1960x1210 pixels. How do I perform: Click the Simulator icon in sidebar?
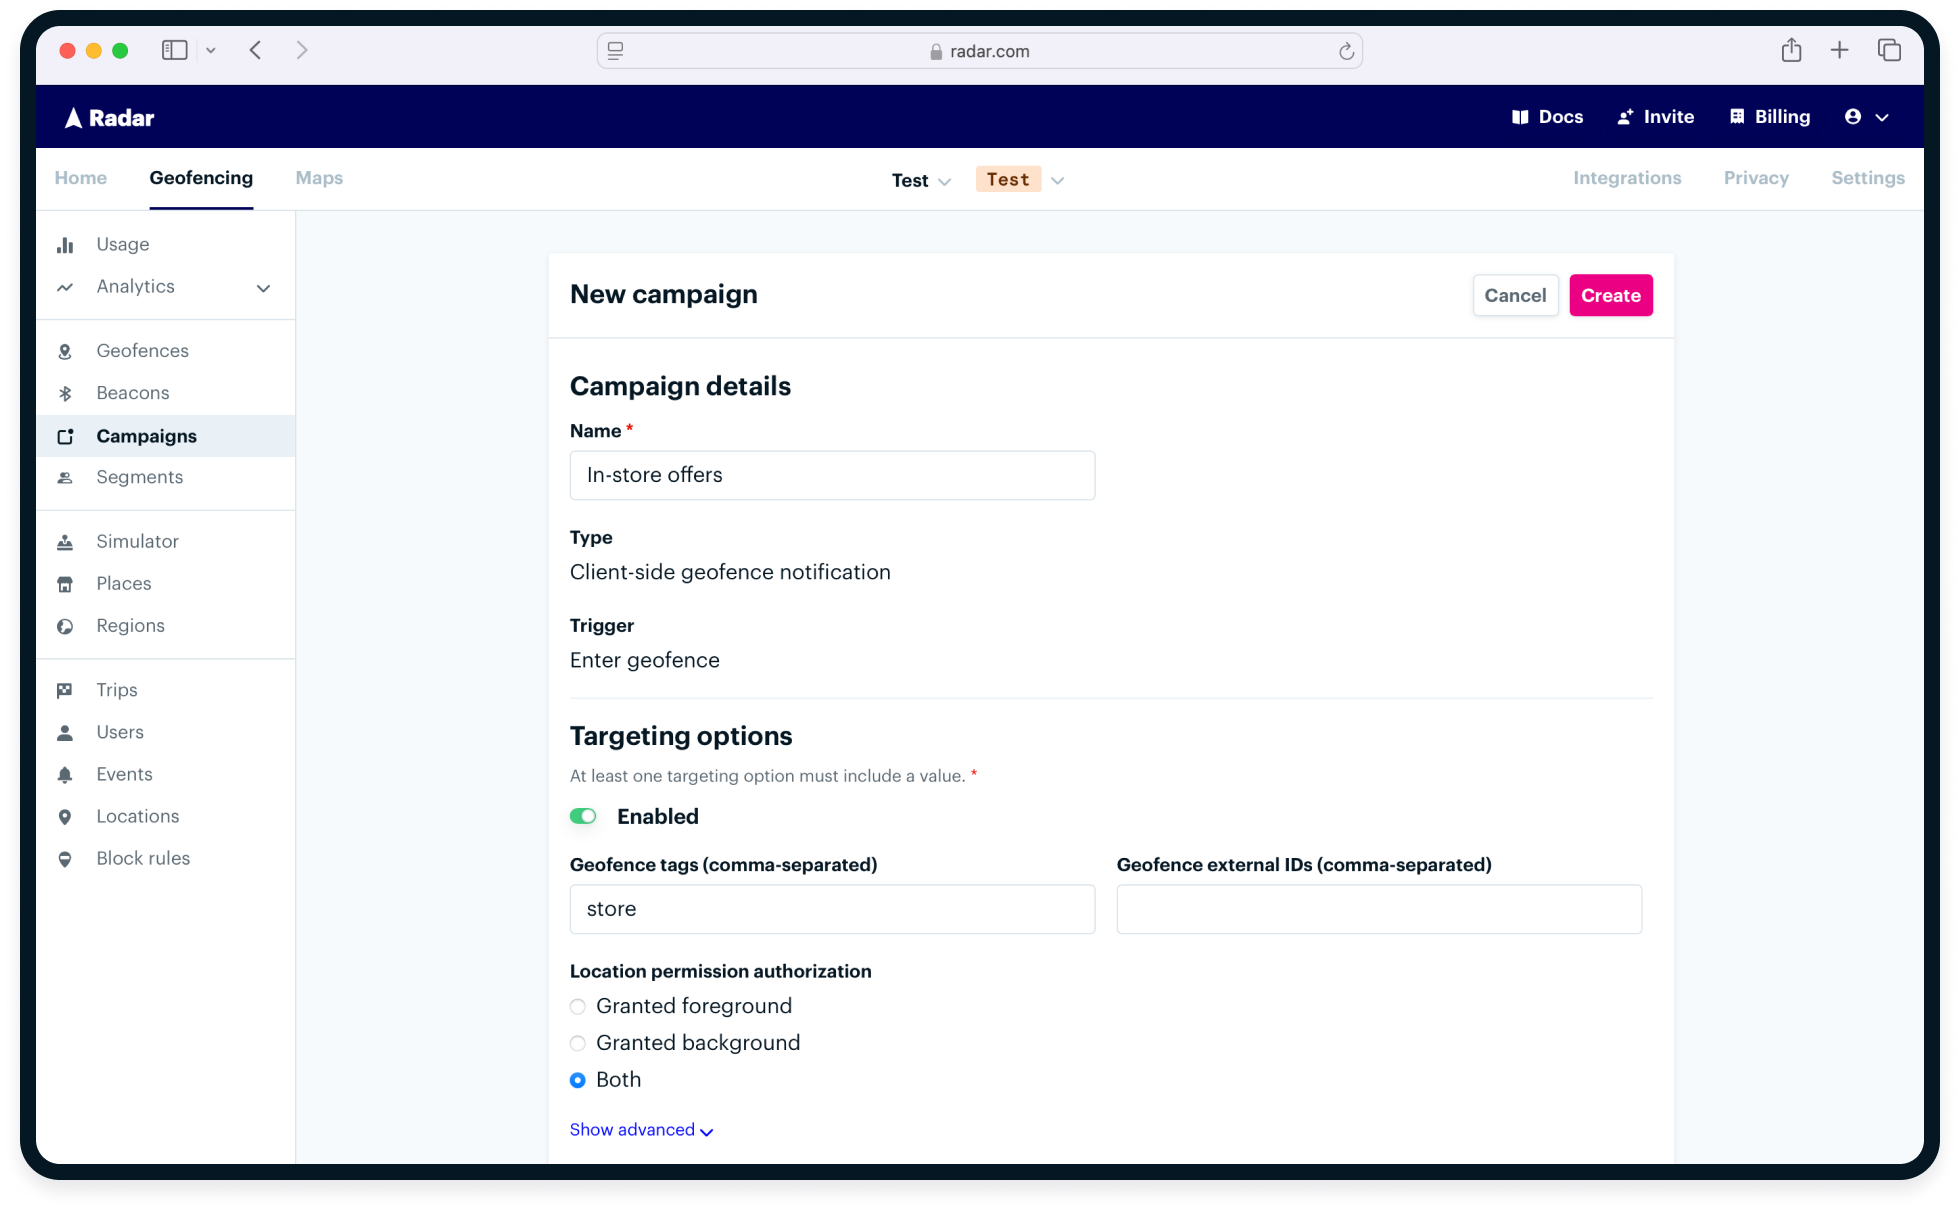(65, 542)
